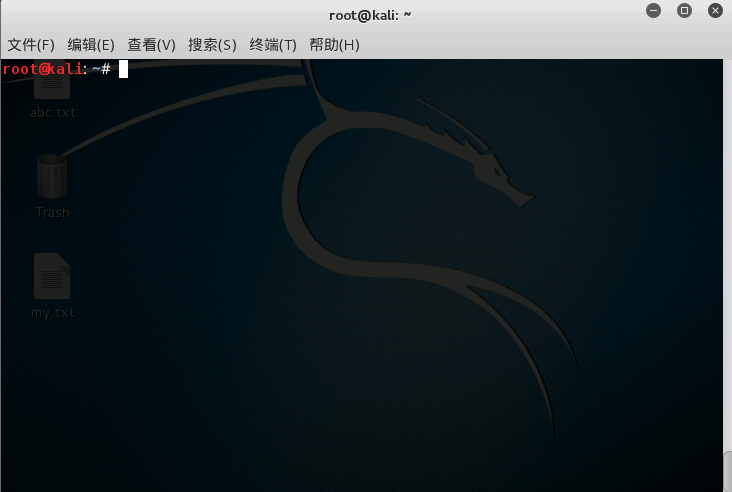Select the Trash can icon
Screen dimensions: 732x492
pos(52,177)
